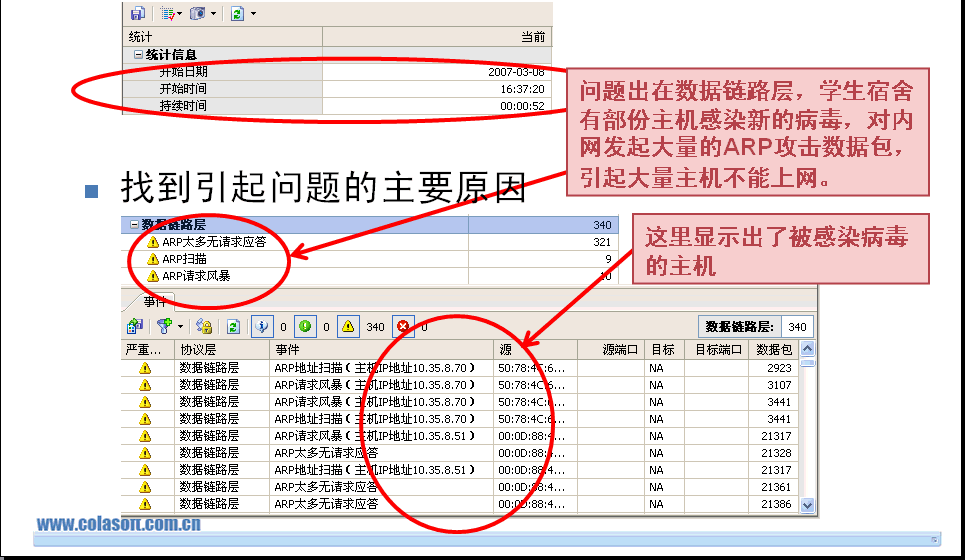The image size is (965, 560).
Task: Click the events list scroll down arrow
Action: [x=807, y=505]
